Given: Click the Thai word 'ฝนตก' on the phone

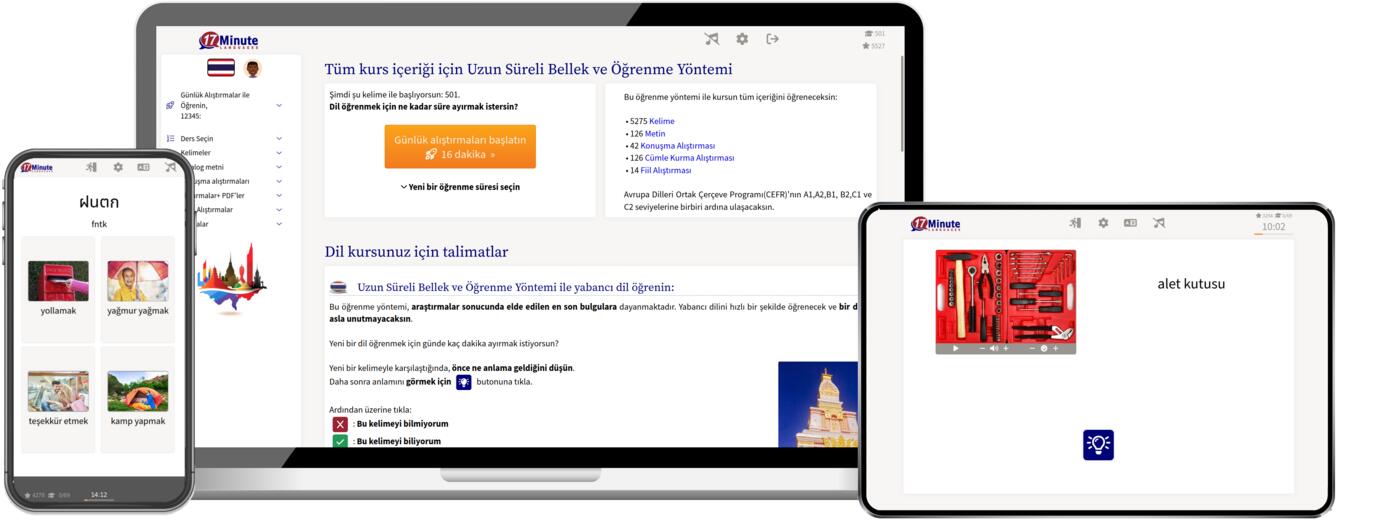Looking at the screenshot, I should [x=99, y=202].
